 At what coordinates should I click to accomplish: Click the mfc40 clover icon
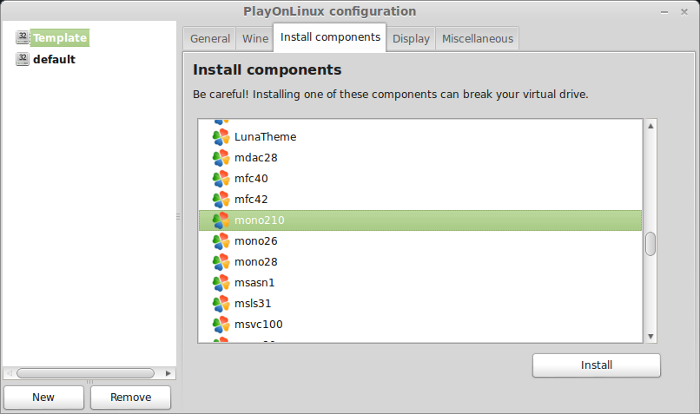(221, 179)
